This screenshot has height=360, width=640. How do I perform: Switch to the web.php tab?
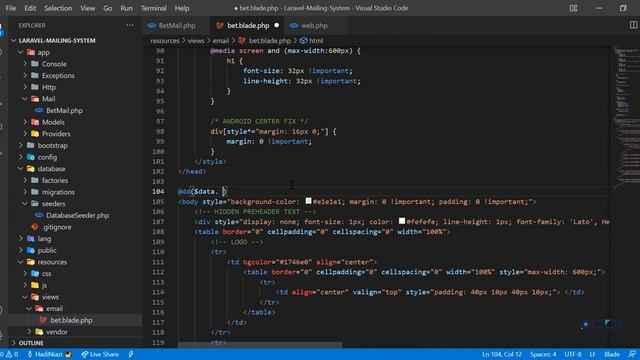[x=314, y=25]
